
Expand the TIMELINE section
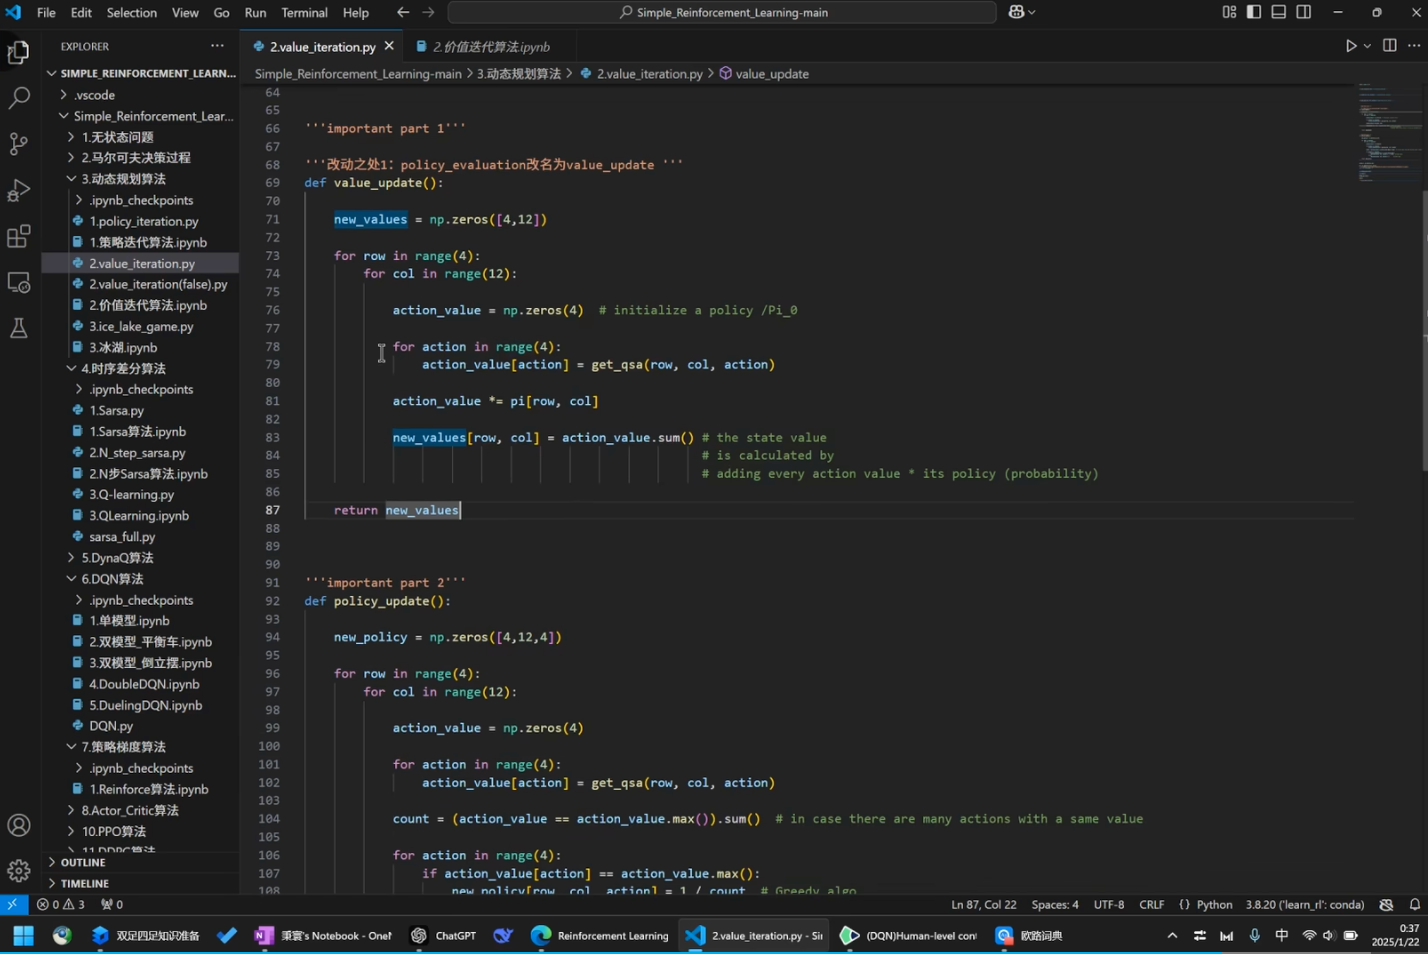(140, 883)
